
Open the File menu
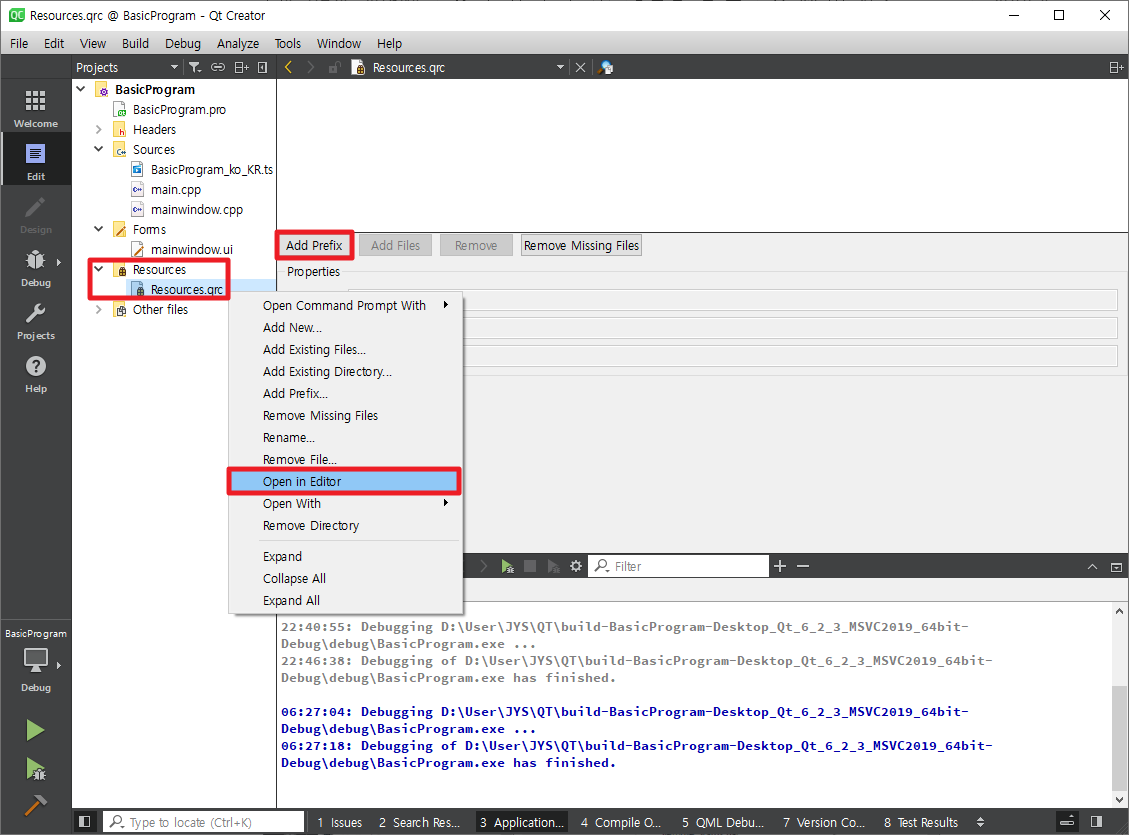pyautogui.click(x=19, y=43)
